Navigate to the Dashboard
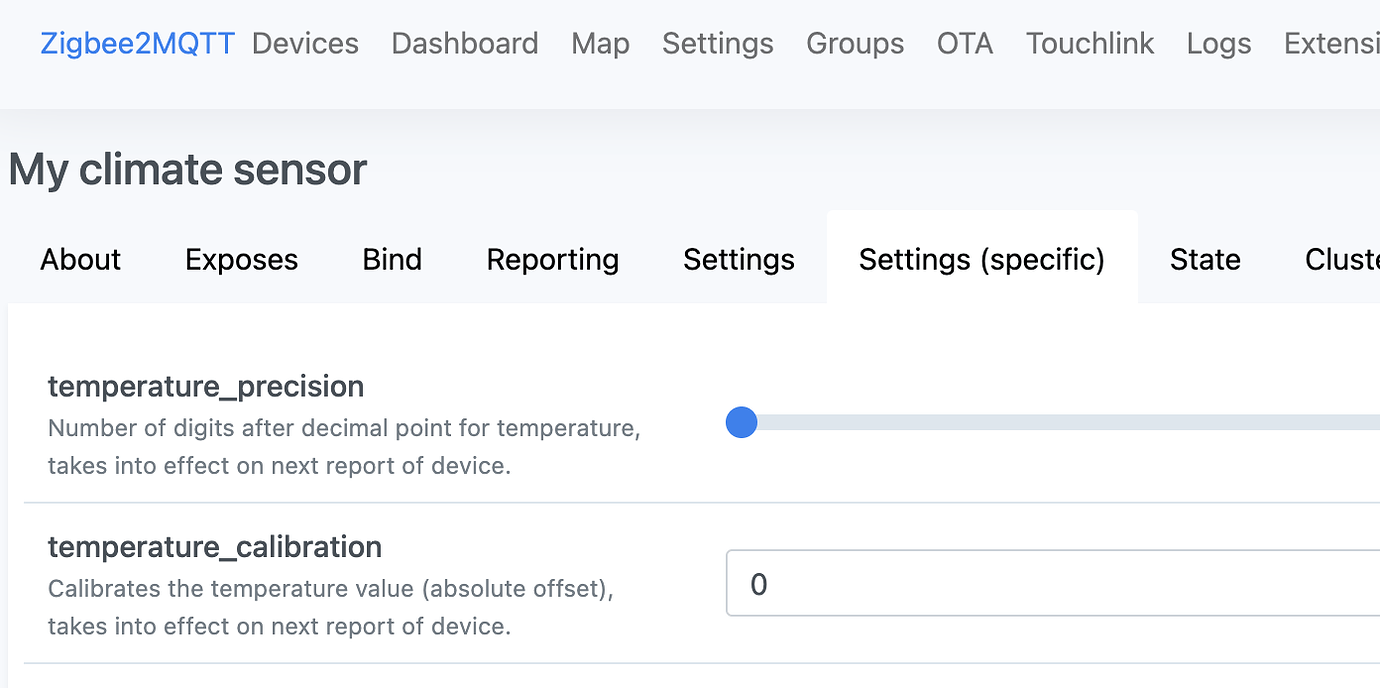The image size is (1380, 688). (465, 43)
